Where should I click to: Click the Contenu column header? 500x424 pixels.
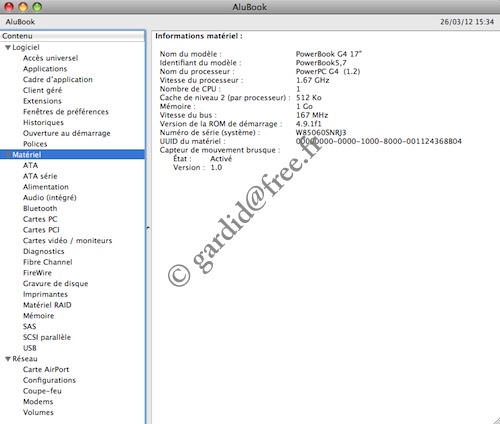(x=72, y=36)
